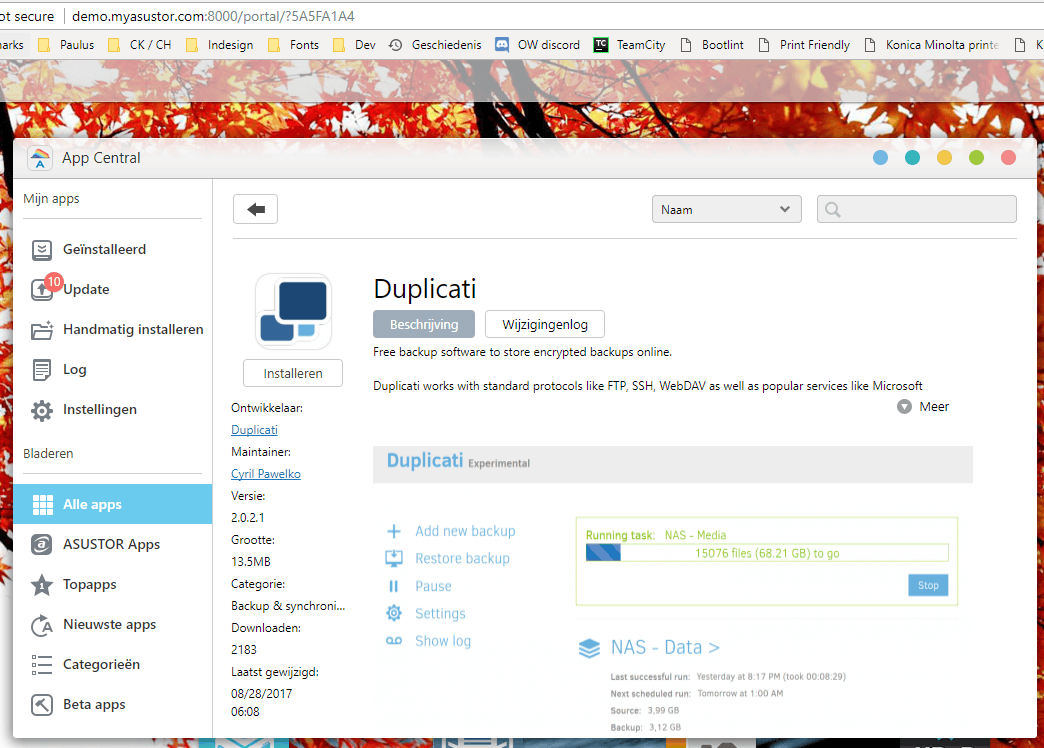The height and width of the screenshot is (748, 1044).
Task: Click the Update arrow icon
Action: pyautogui.click(x=41, y=290)
